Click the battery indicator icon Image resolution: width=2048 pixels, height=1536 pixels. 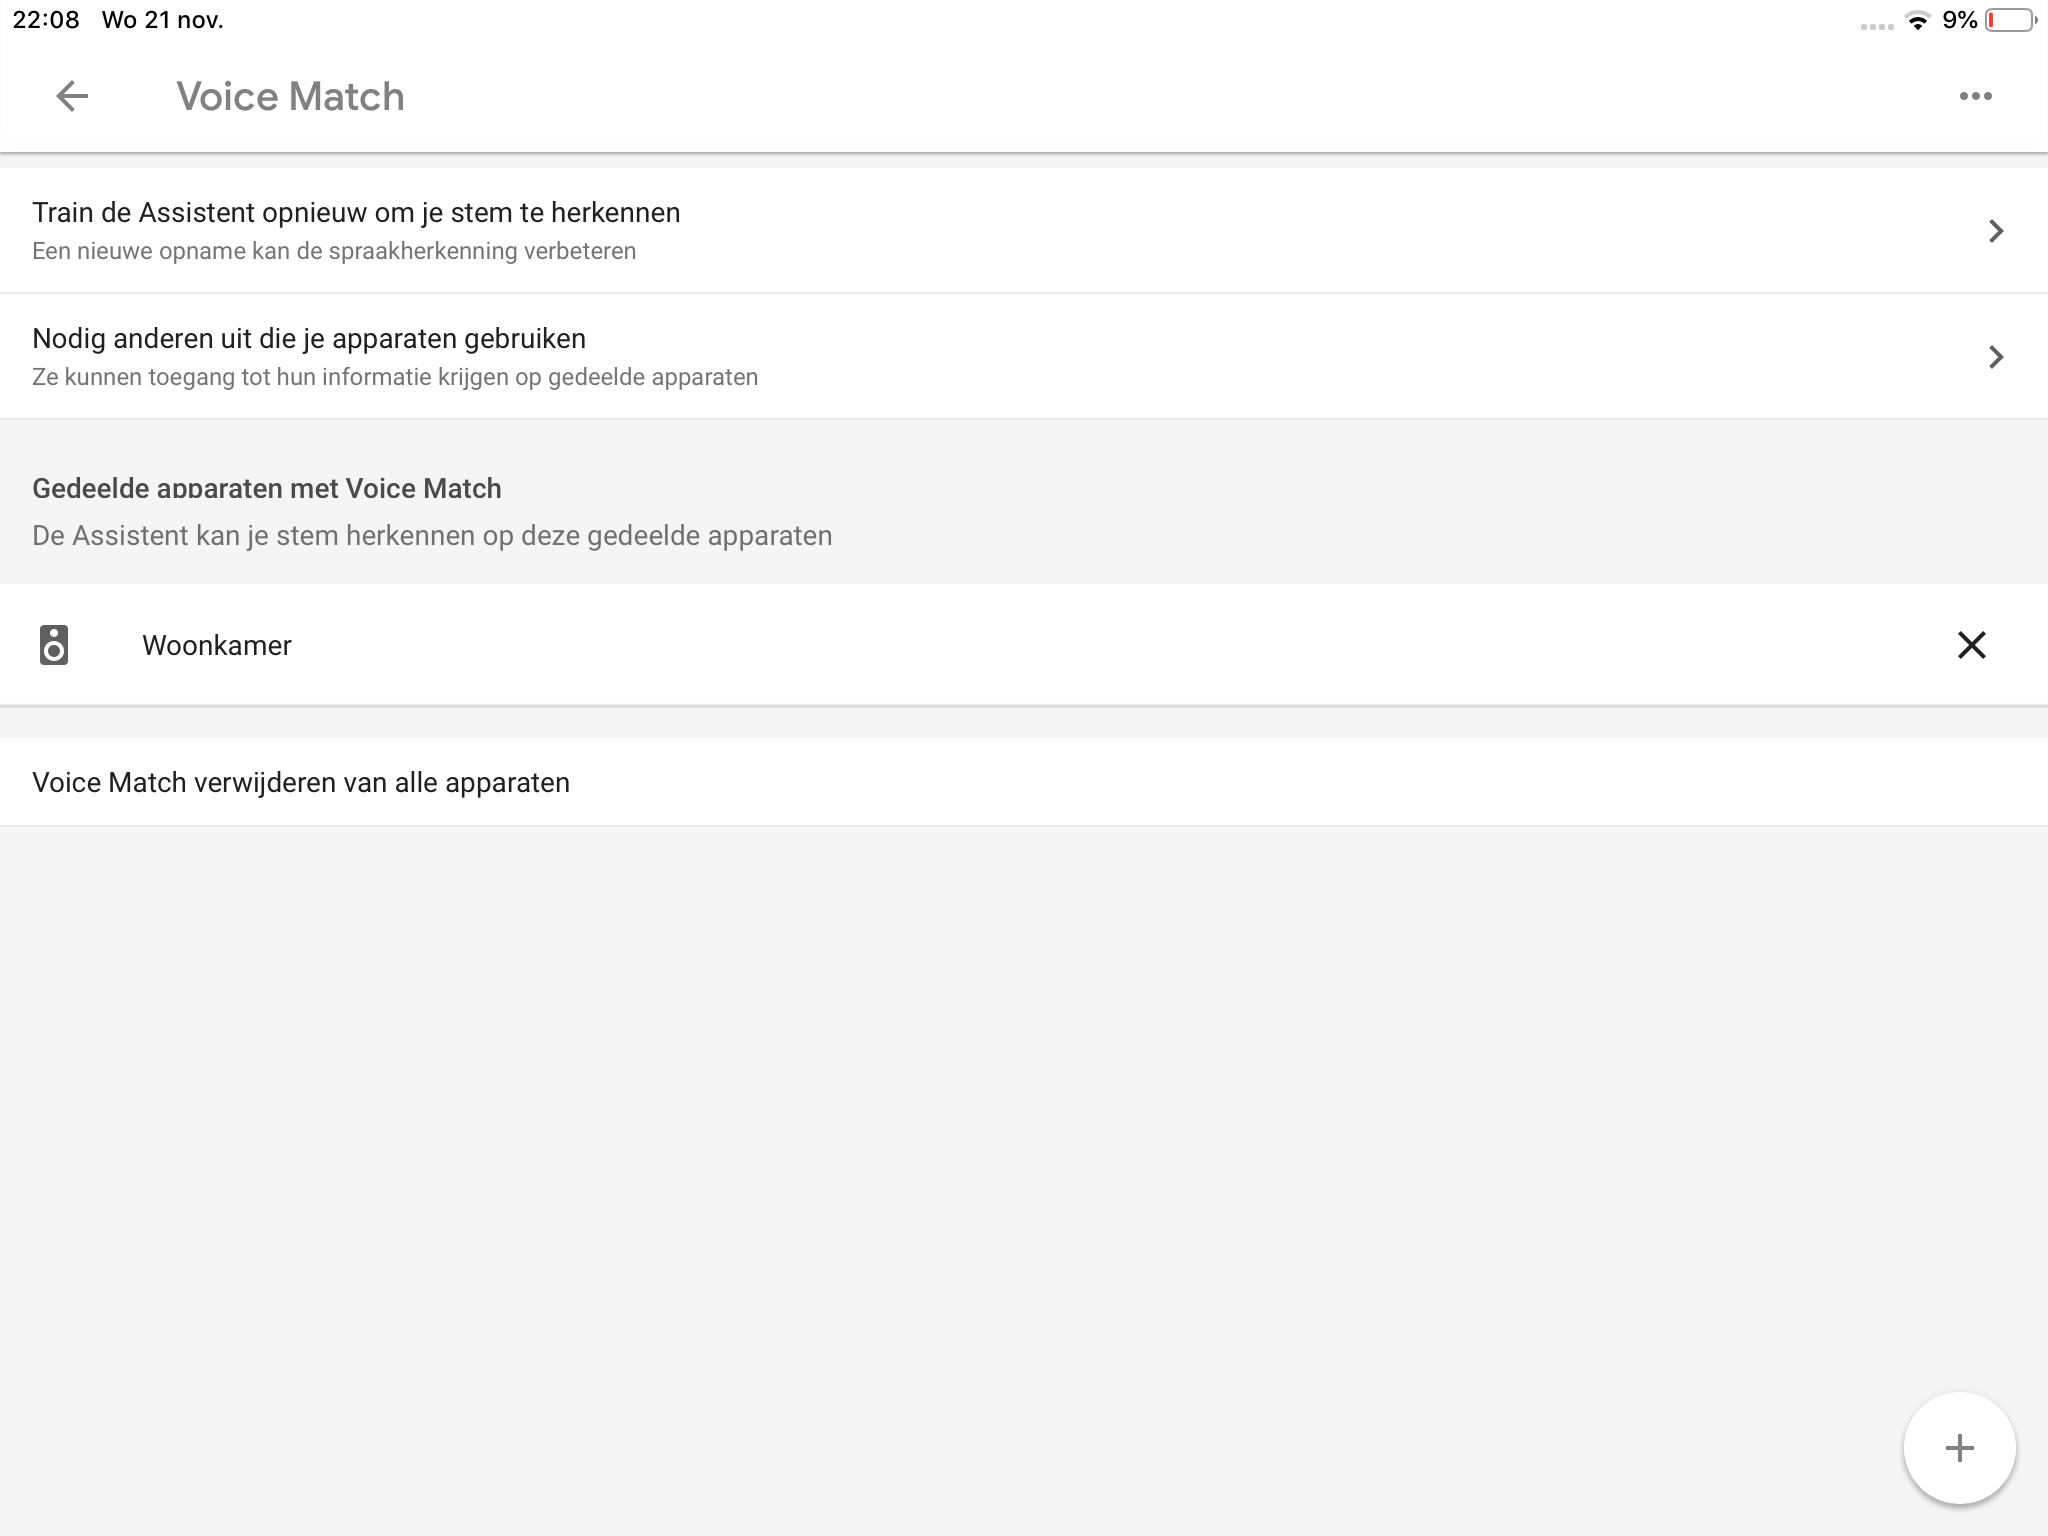coord(2010,21)
